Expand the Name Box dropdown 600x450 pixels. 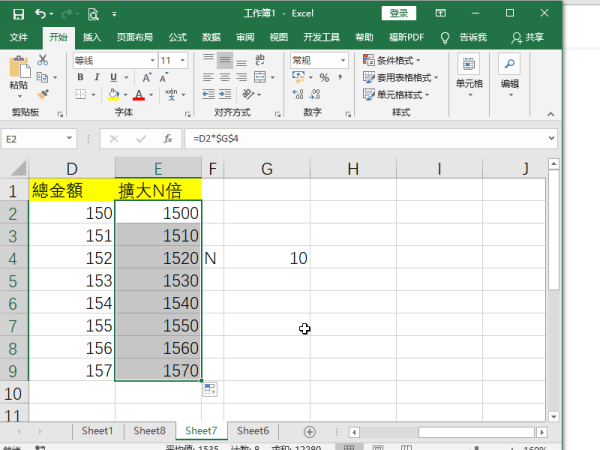pos(69,138)
